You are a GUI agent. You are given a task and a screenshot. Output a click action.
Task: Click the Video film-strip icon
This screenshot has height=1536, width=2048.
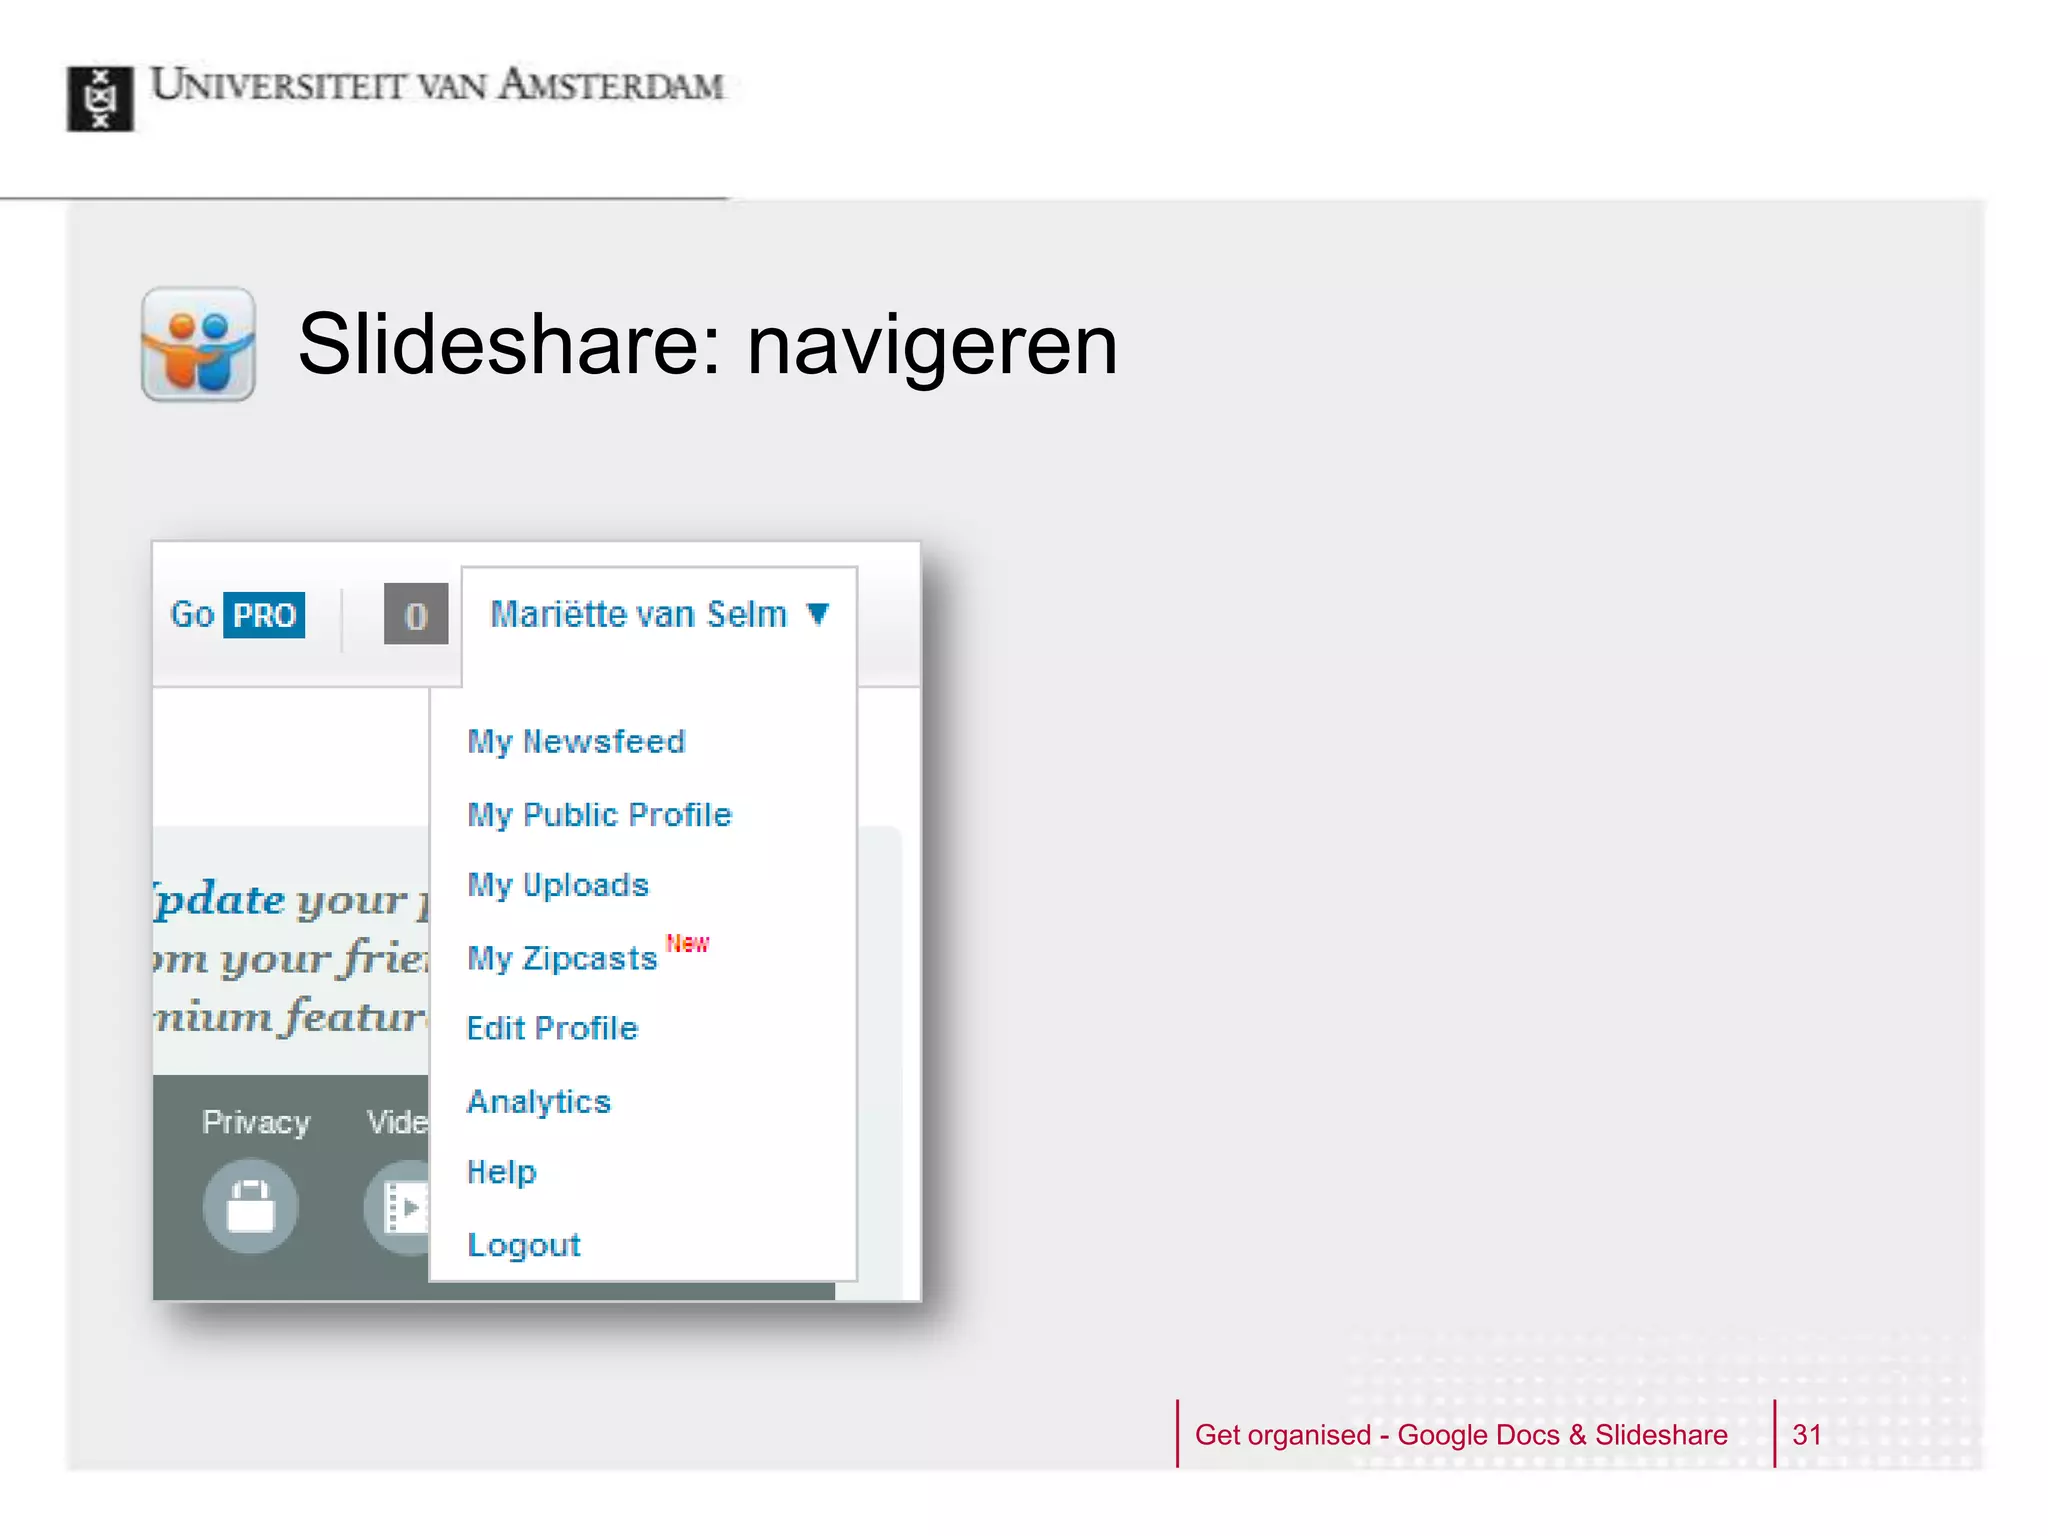click(x=398, y=1207)
